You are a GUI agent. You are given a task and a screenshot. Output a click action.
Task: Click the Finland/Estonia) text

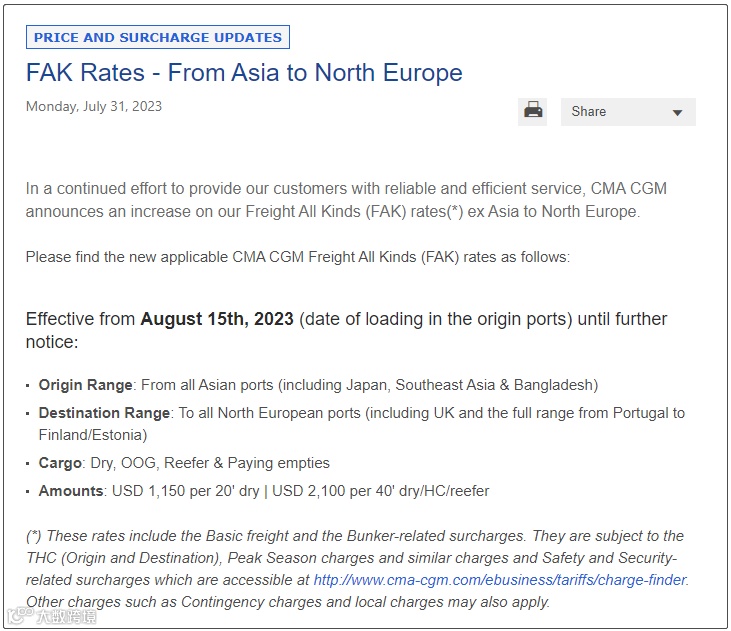93,435
